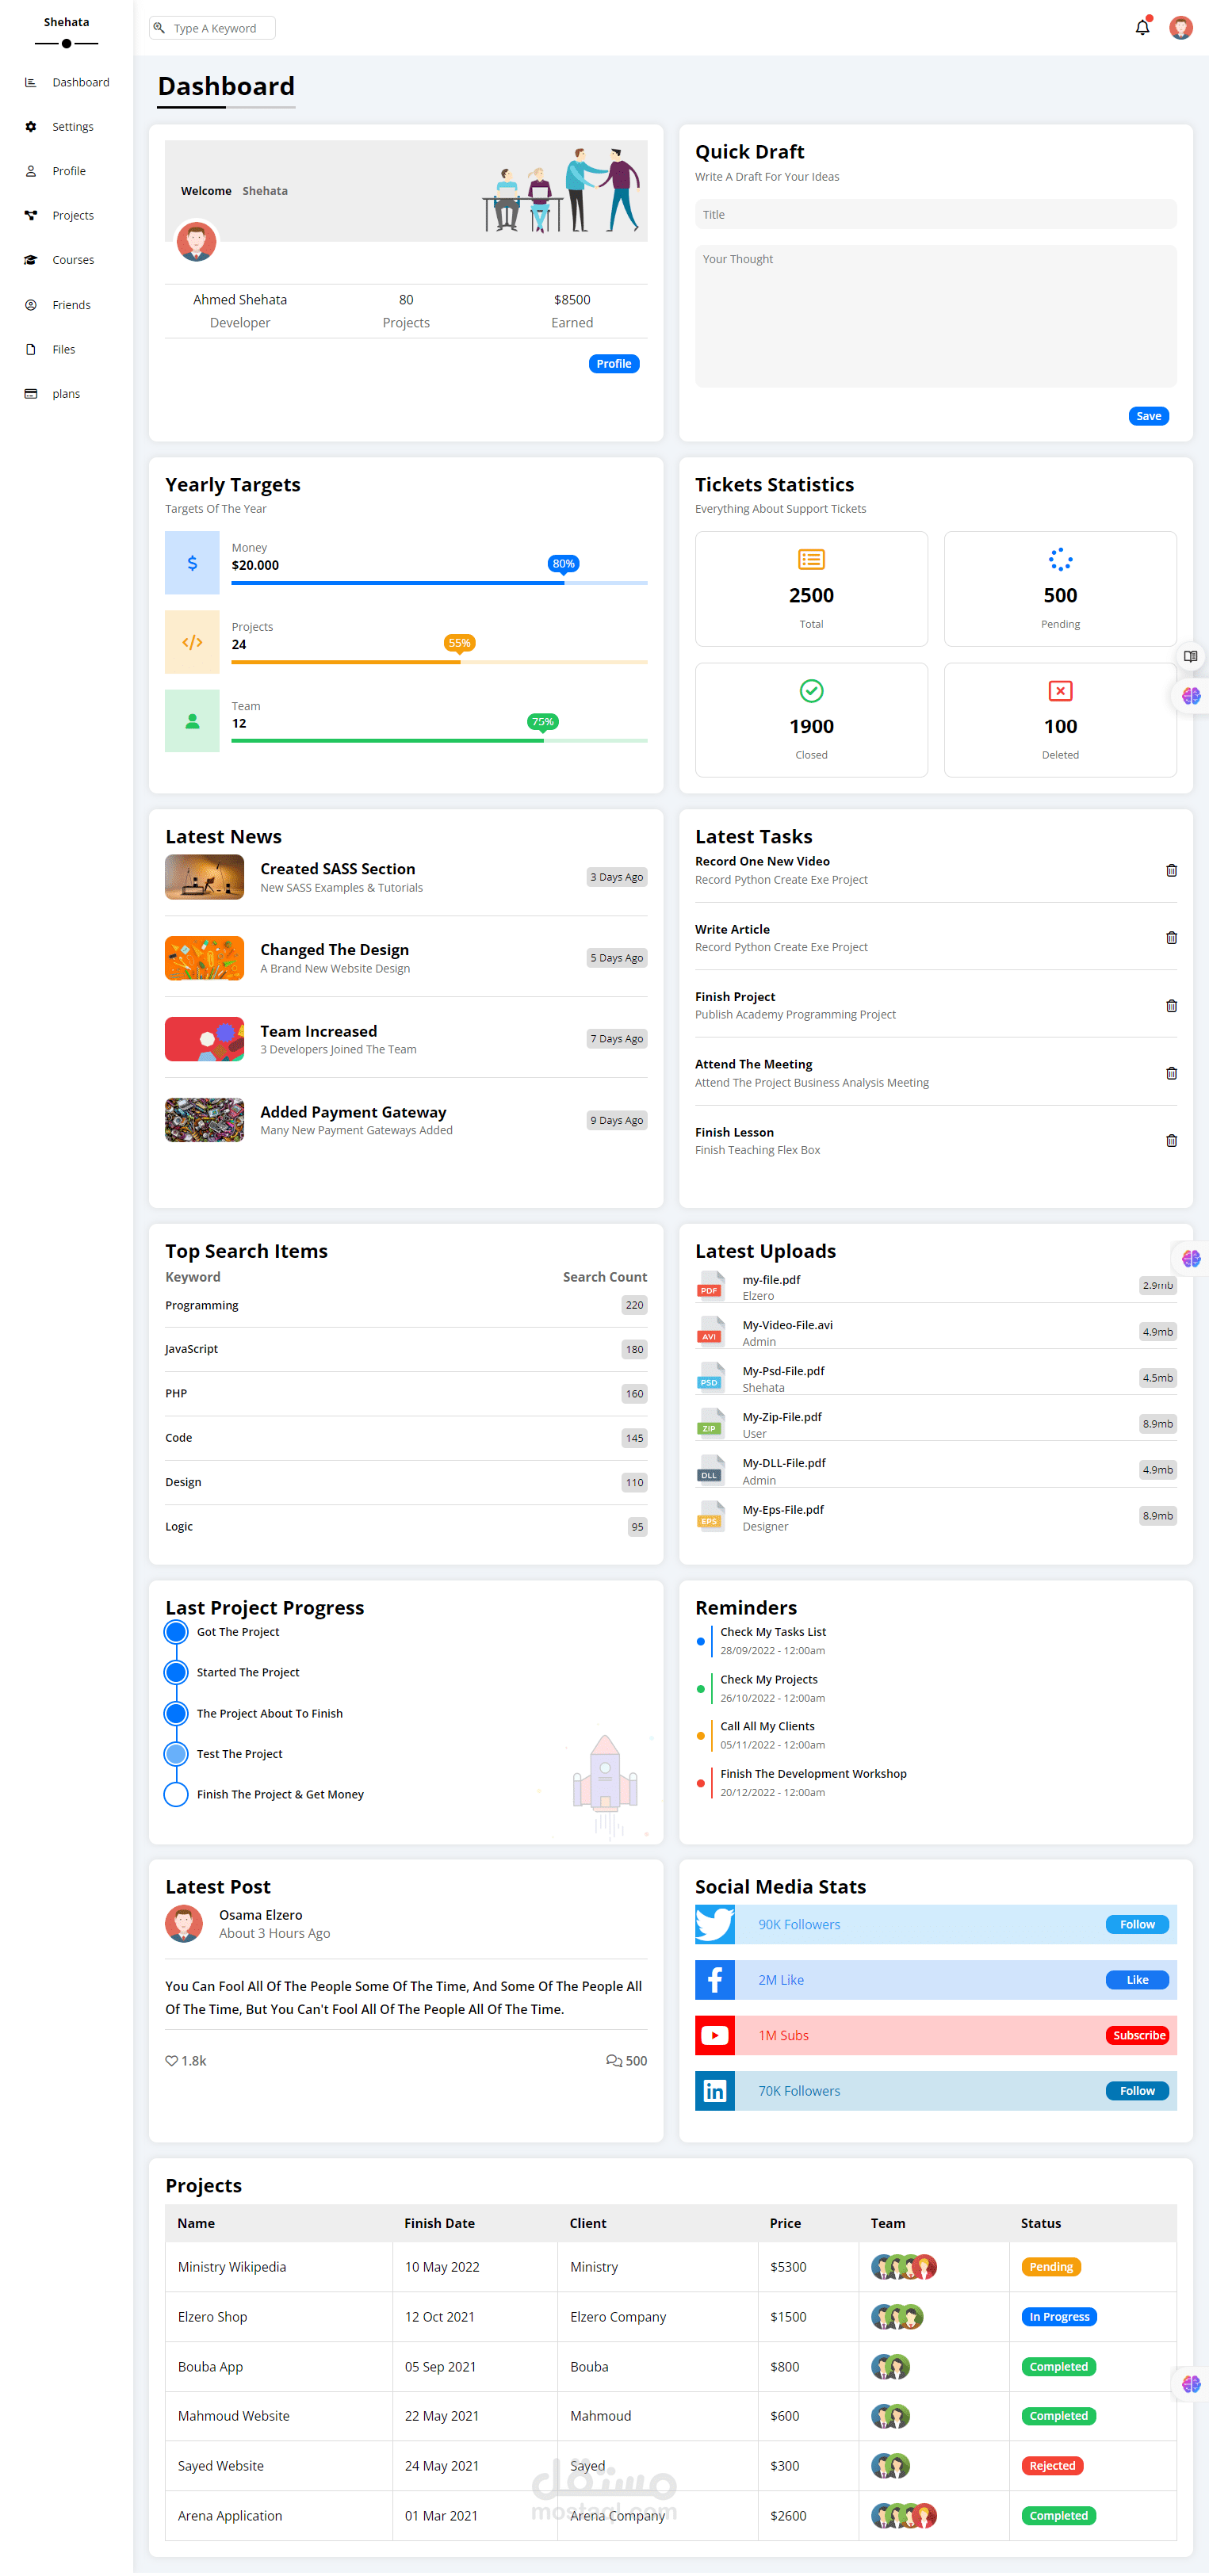Viewport: 1209px width, 2576px height.
Task: Follow on LinkedIn
Action: (1137, 2091)
